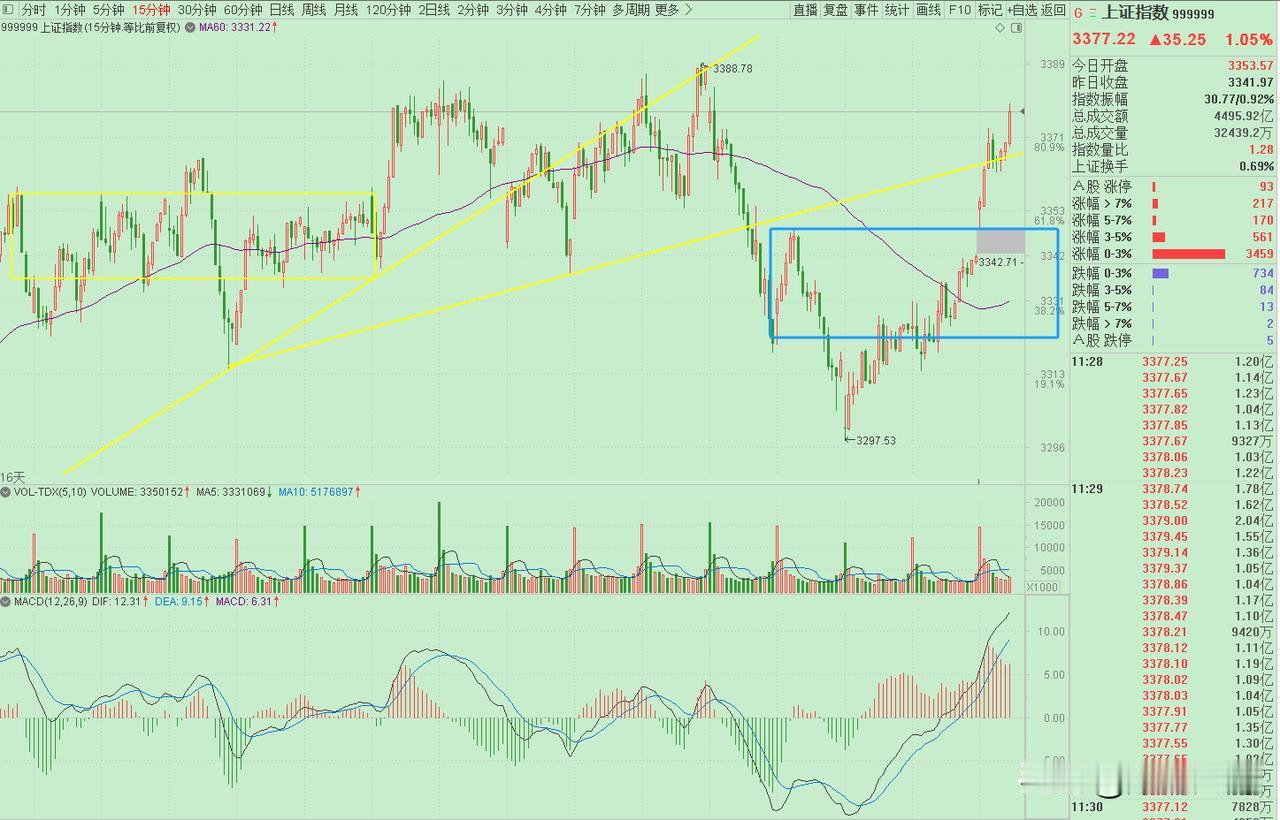The height and width of the screenshot is (820, 1280).
Task: Click the 涨幅 3-5% row
Action: [x=1173, y=237]
